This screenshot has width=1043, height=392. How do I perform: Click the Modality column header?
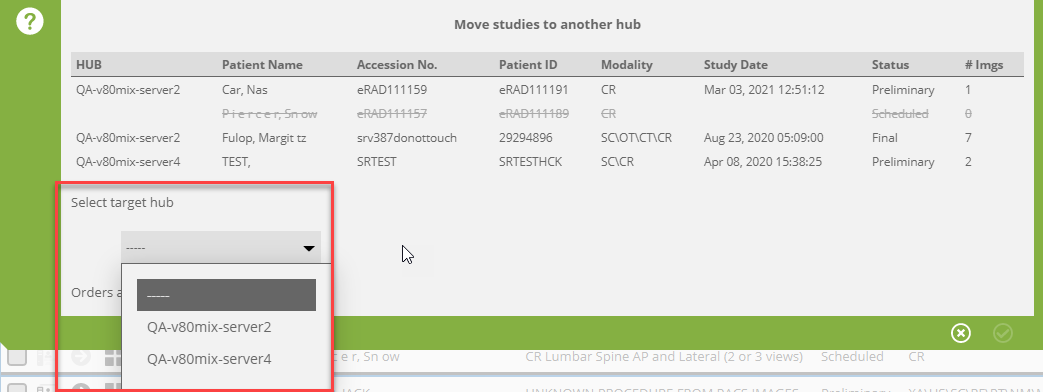(x=627, y=65)
